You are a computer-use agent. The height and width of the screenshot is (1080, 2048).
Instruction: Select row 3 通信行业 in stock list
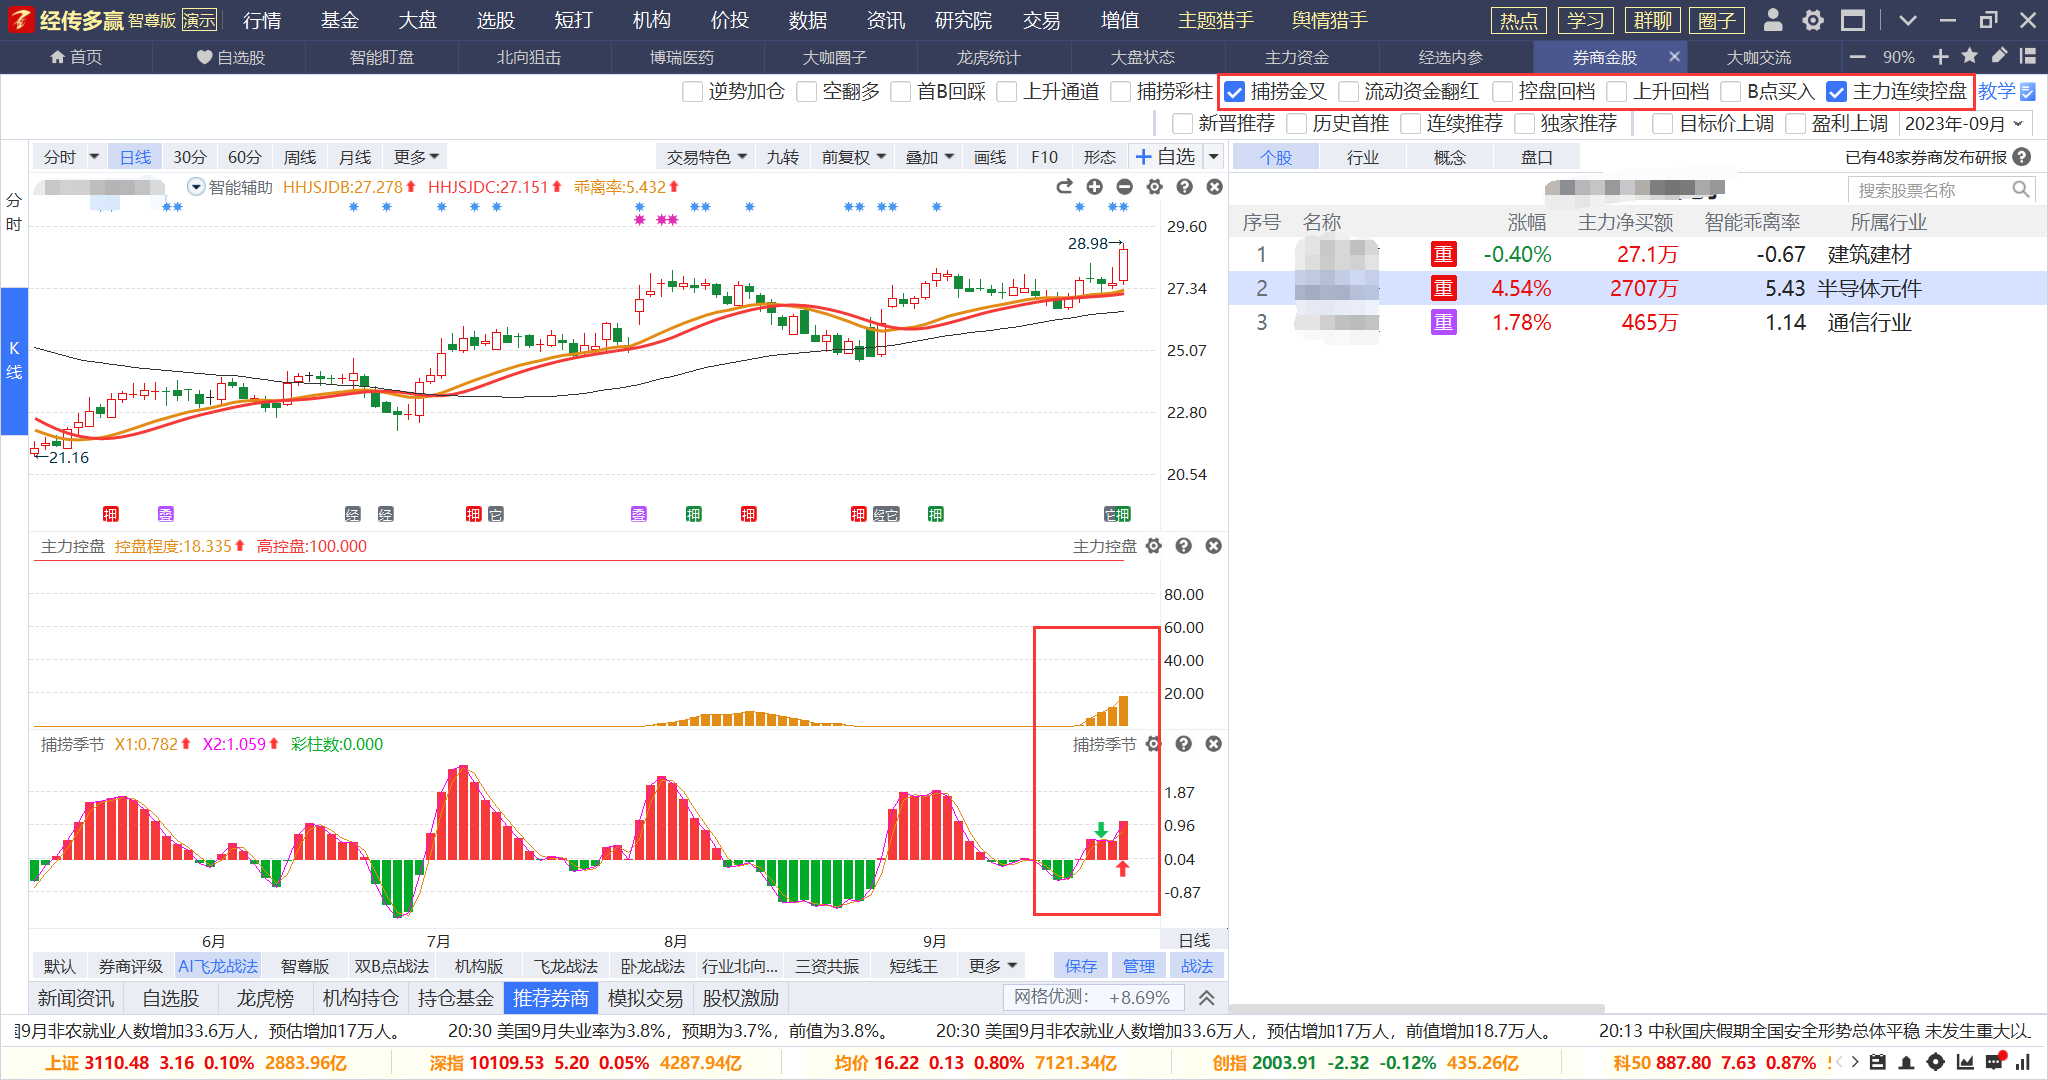1638,322
